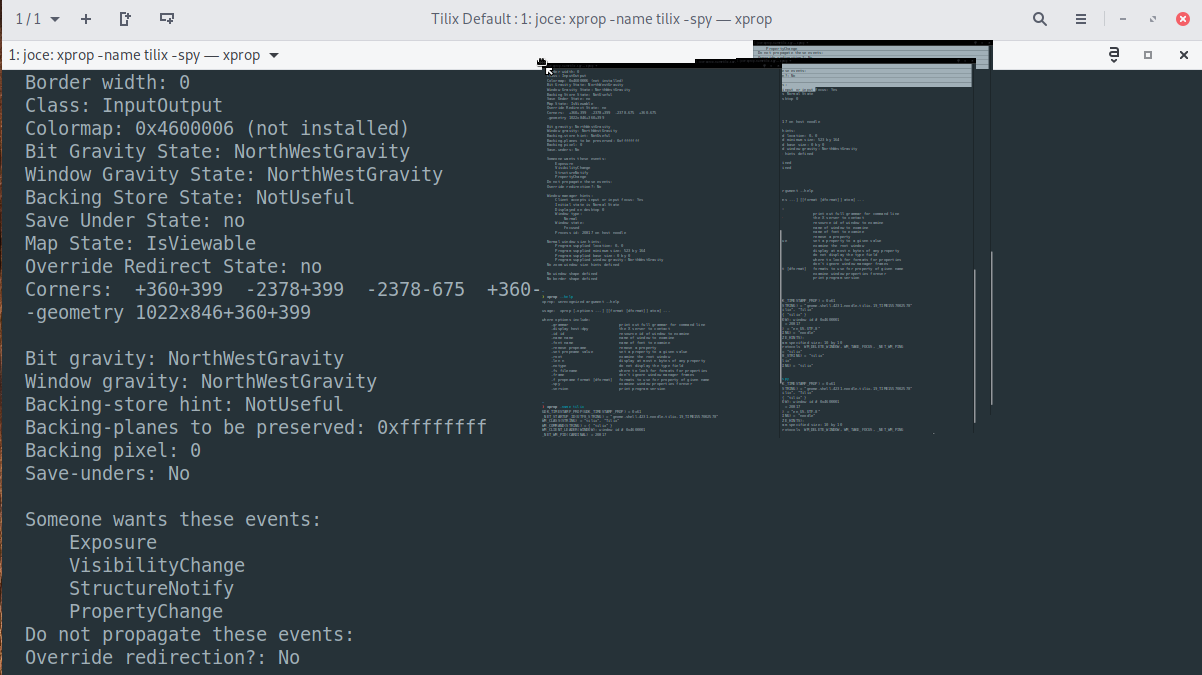The image size is (1202, 675).
Task: Click the 'Save Under State: no' line
Action: (135, 220)
